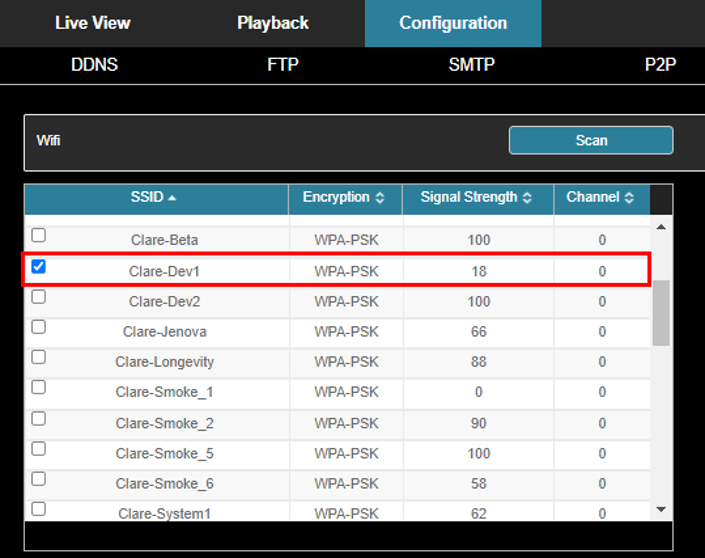705x558 pixels.
Task: Sort by the Encryption column header
Action: click(344, 198)
